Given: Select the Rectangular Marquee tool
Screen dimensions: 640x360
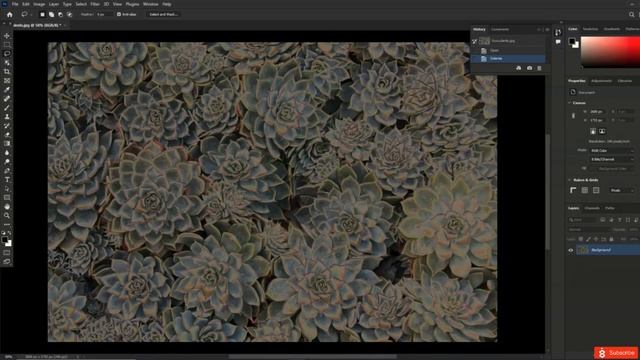Looking at the screenshot, I should [7, 45].
